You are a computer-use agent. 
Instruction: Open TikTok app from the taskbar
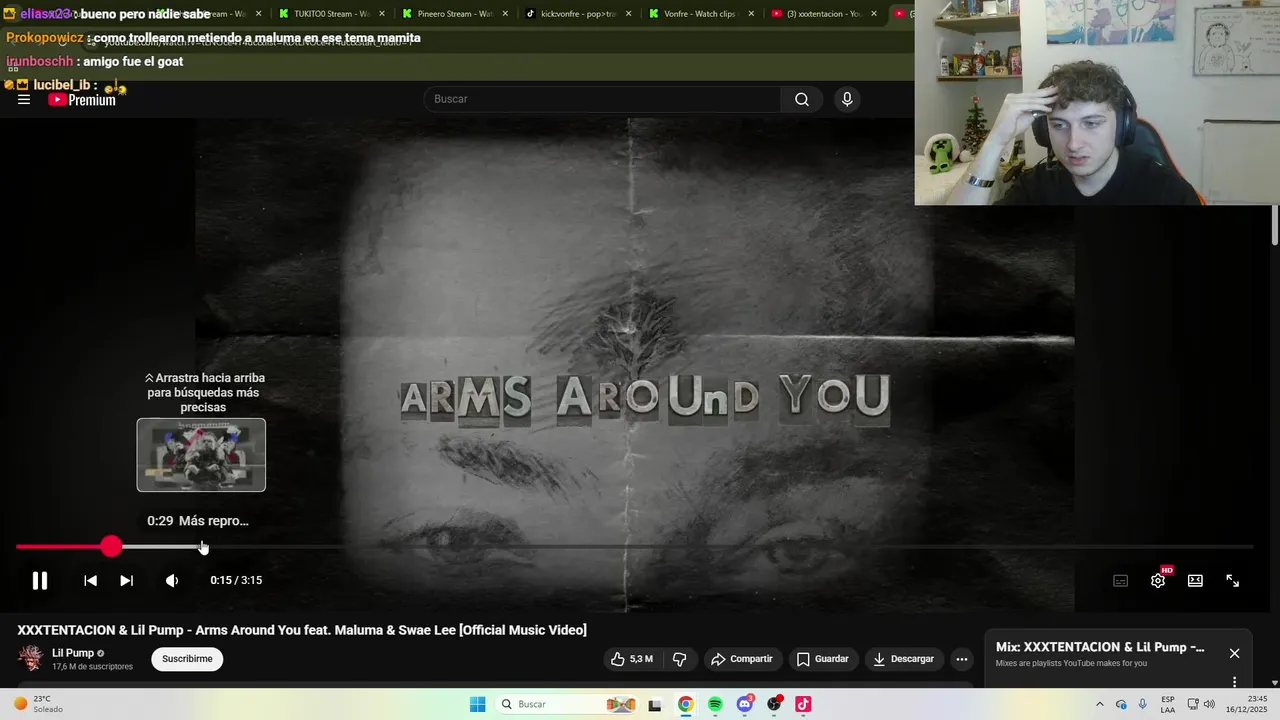803,704
